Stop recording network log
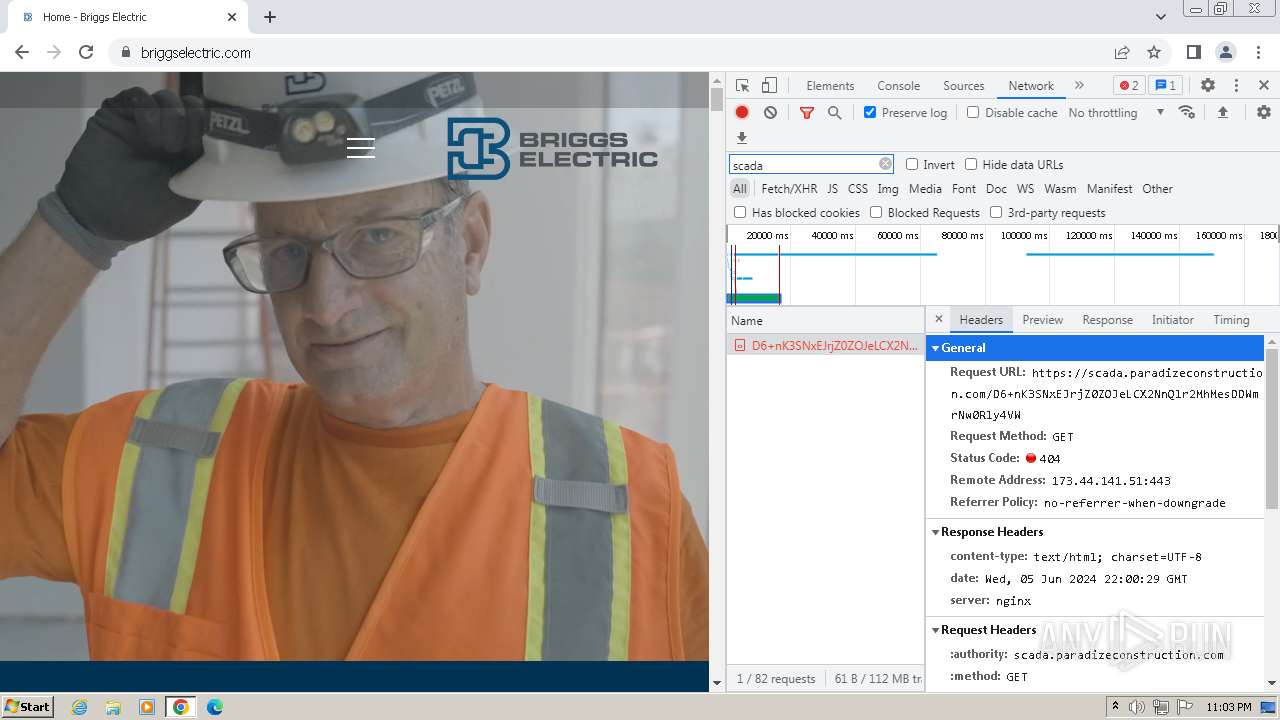Screen dimensions: 1280x720 (x=742, y=113)
